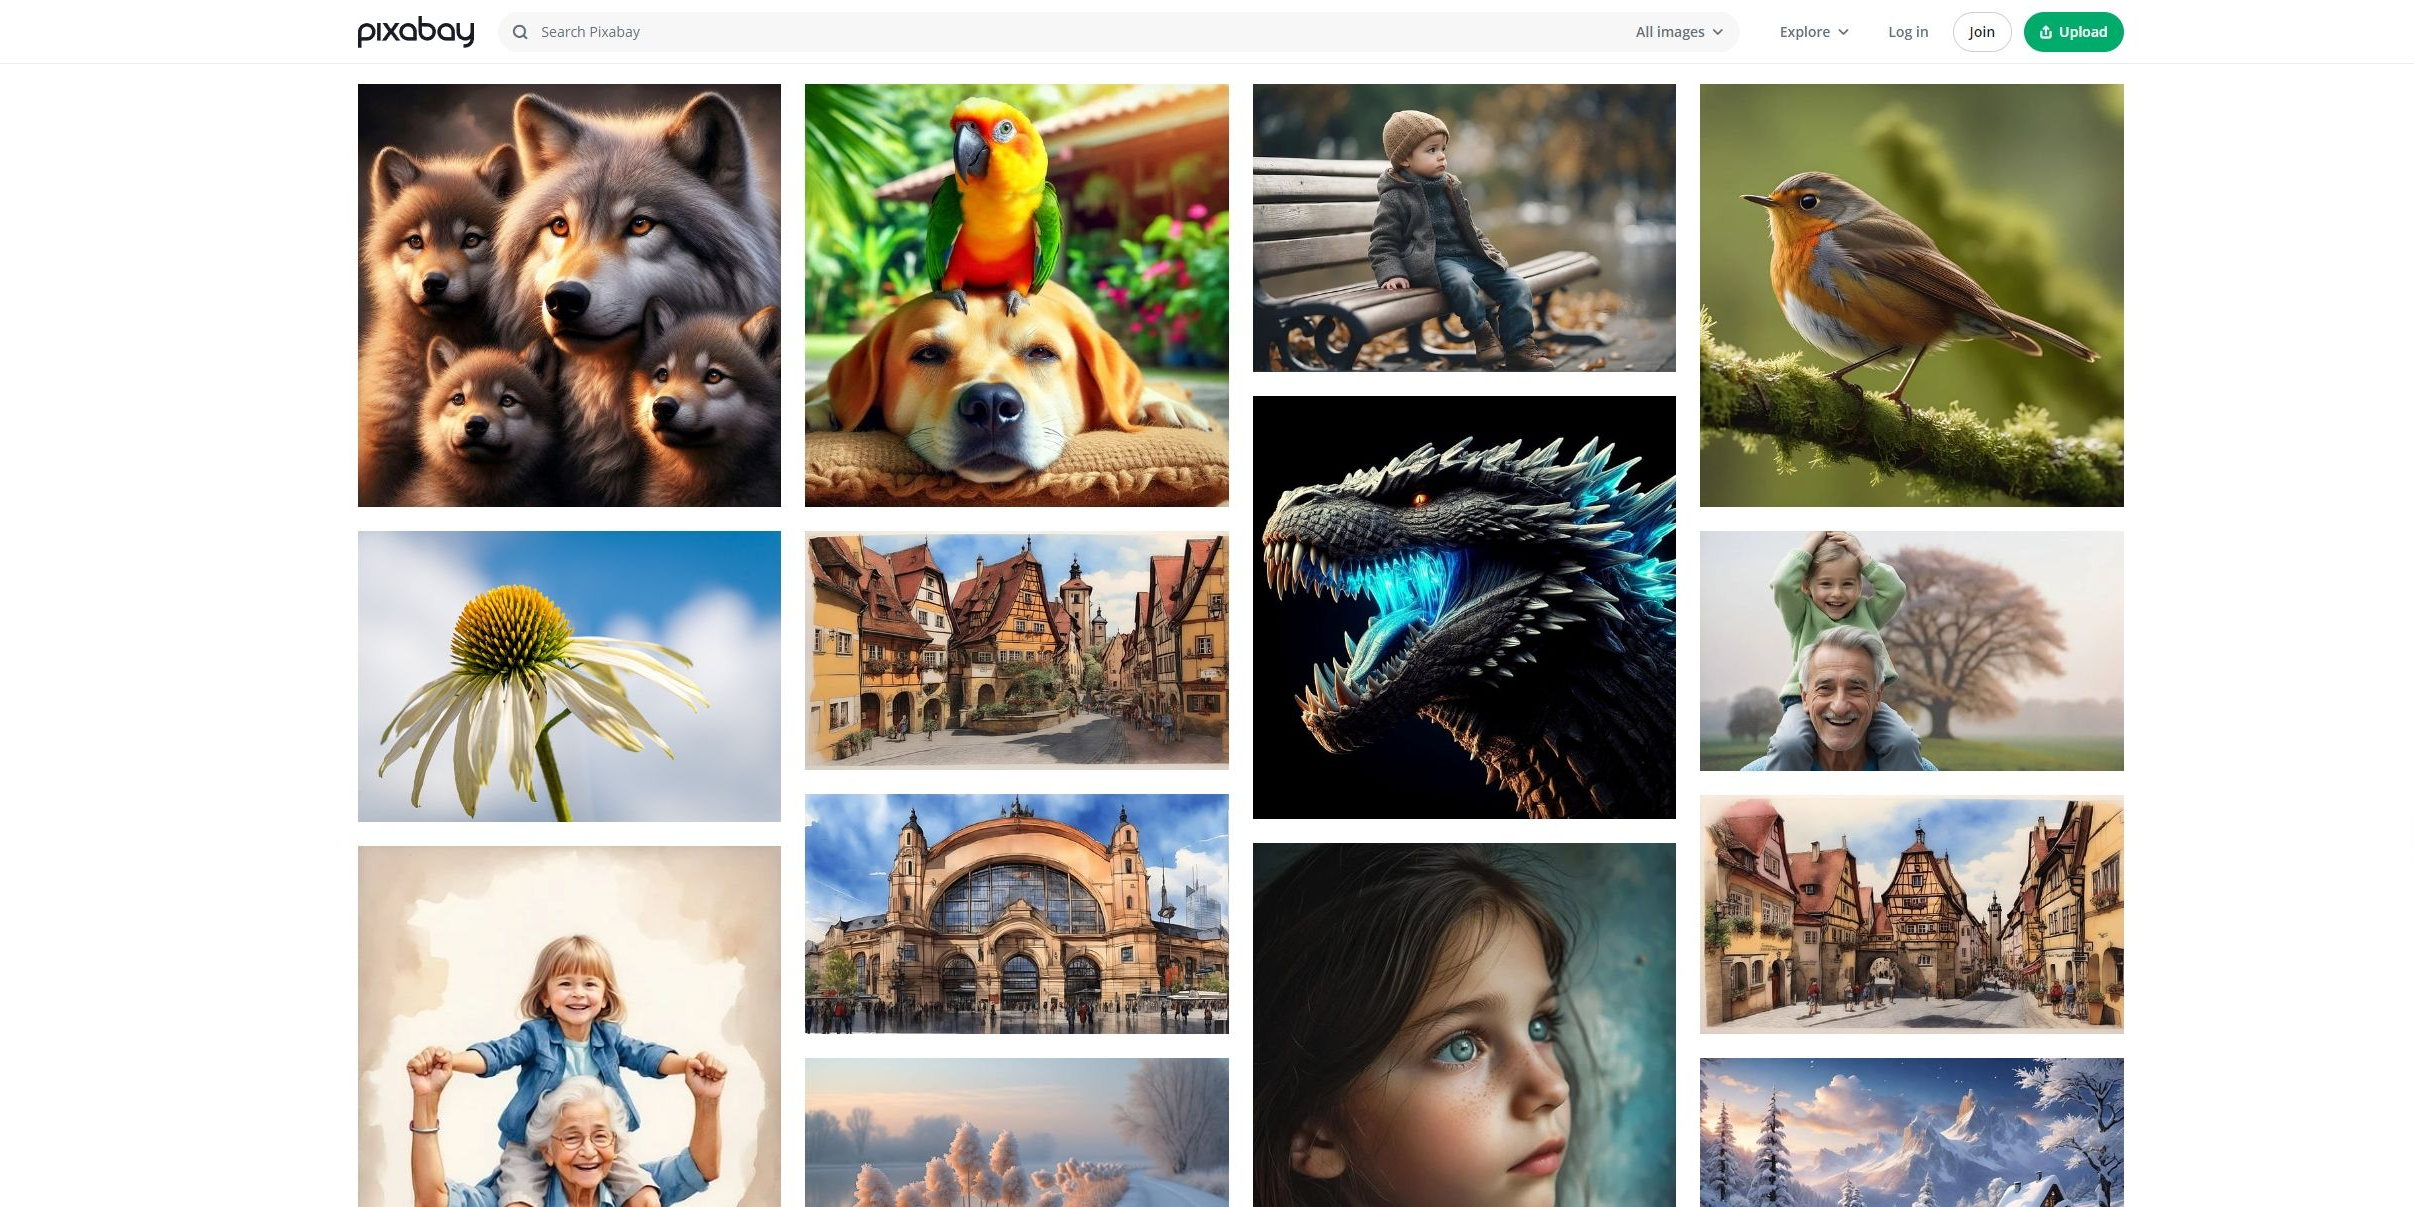Viewport: 2414px width, 1207px height.
Task: Select the toddler on bench photo
Action: point(1463,228)
